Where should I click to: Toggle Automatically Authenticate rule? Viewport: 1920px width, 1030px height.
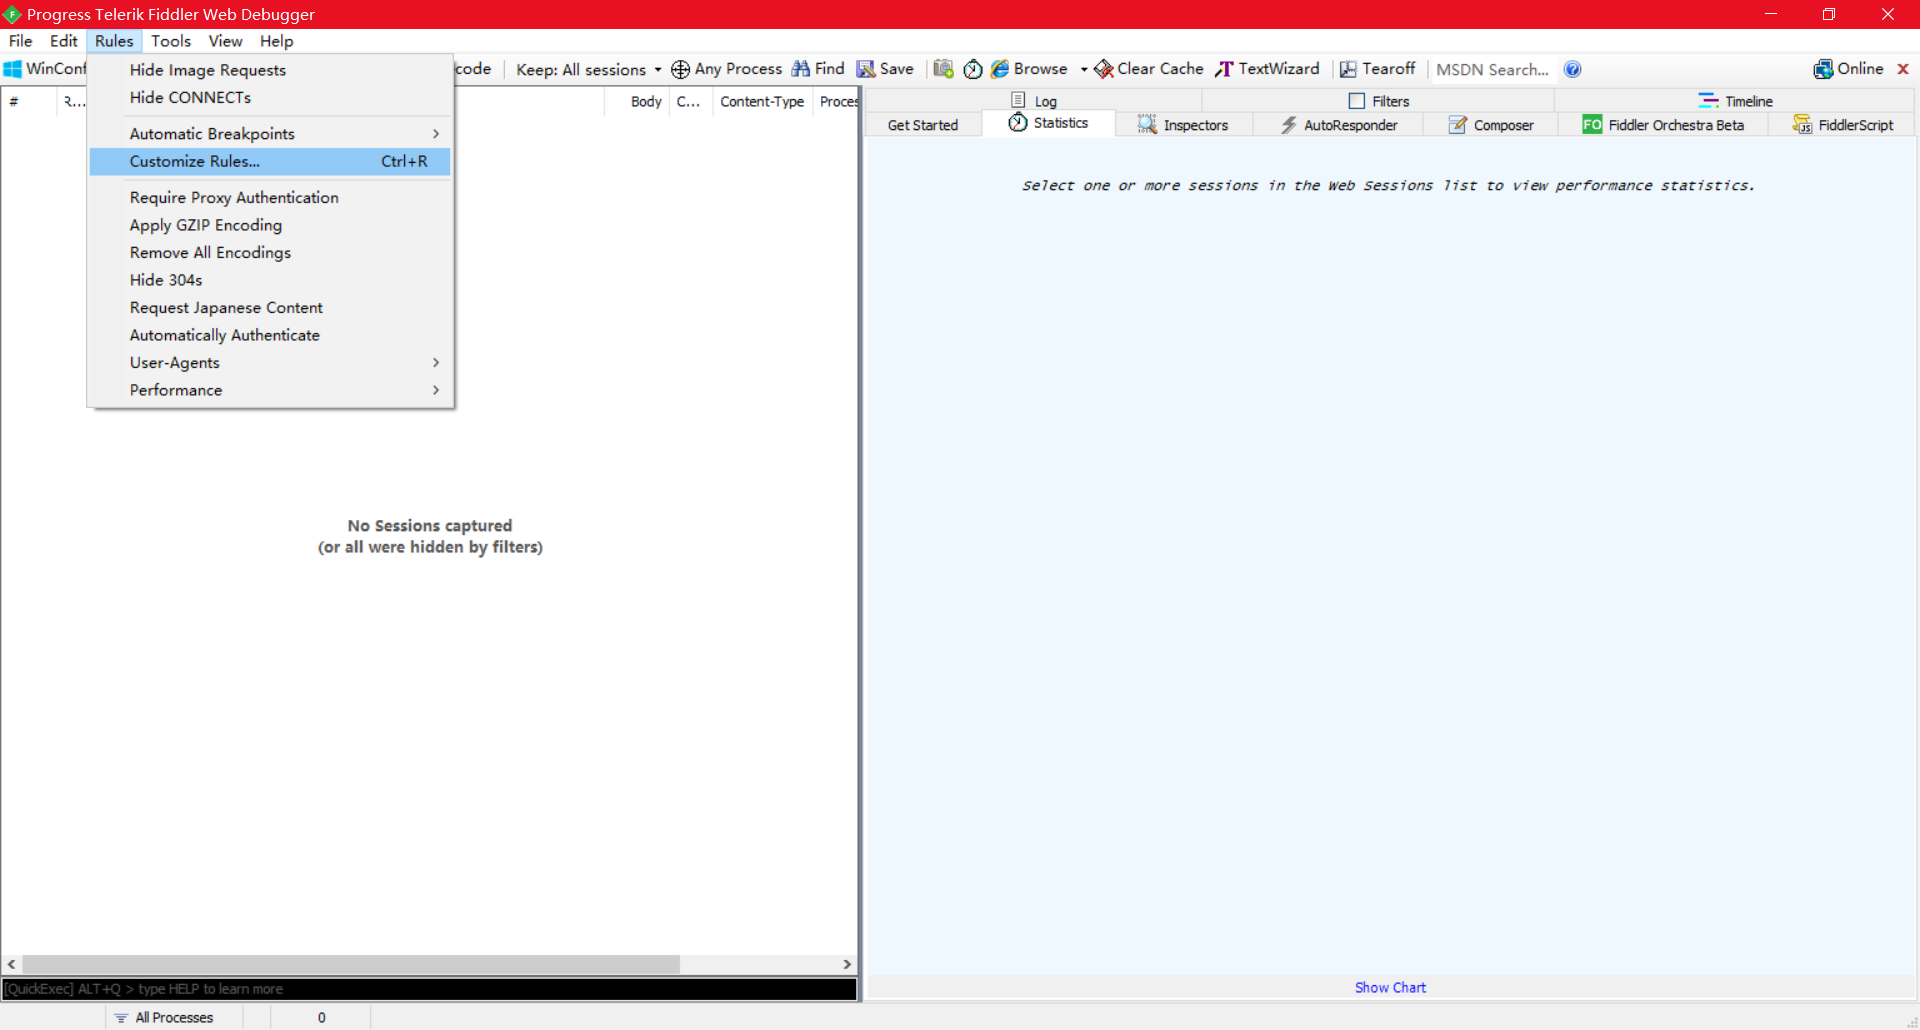click(x=270, y=335)
